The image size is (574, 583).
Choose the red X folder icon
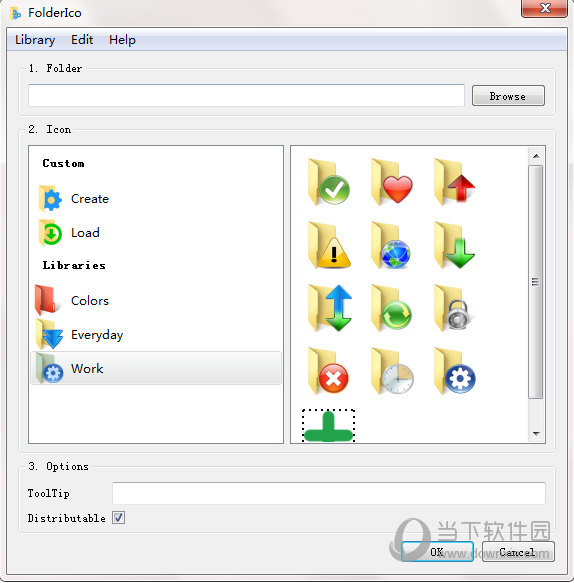coord(329,371)
